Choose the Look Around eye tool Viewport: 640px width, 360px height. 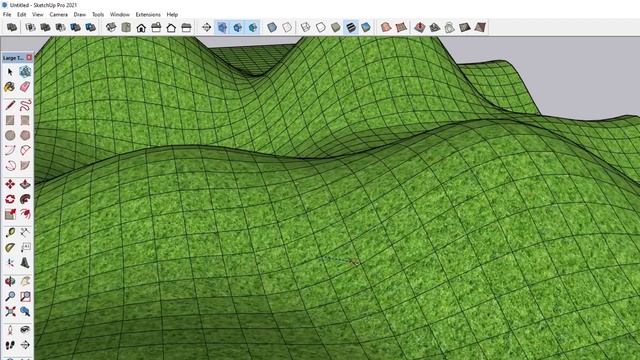tap(25, 330)
